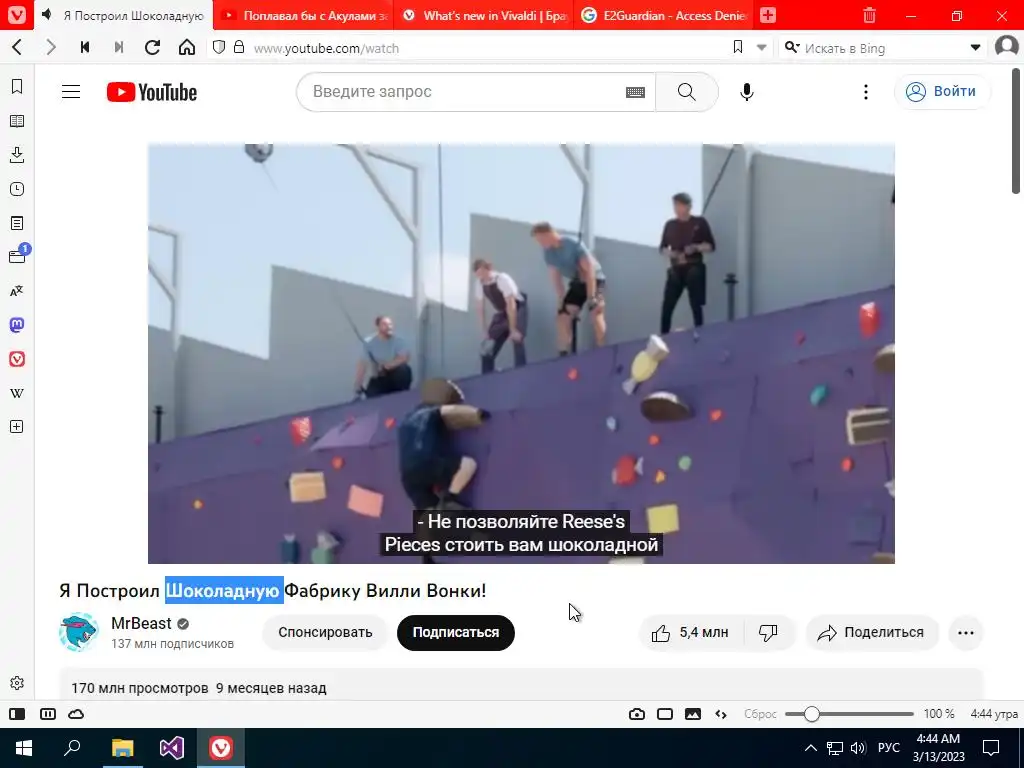Screen dimensions: 1024x768
Task: Open Visual Studio from taskbar
Action: (172, 748)
